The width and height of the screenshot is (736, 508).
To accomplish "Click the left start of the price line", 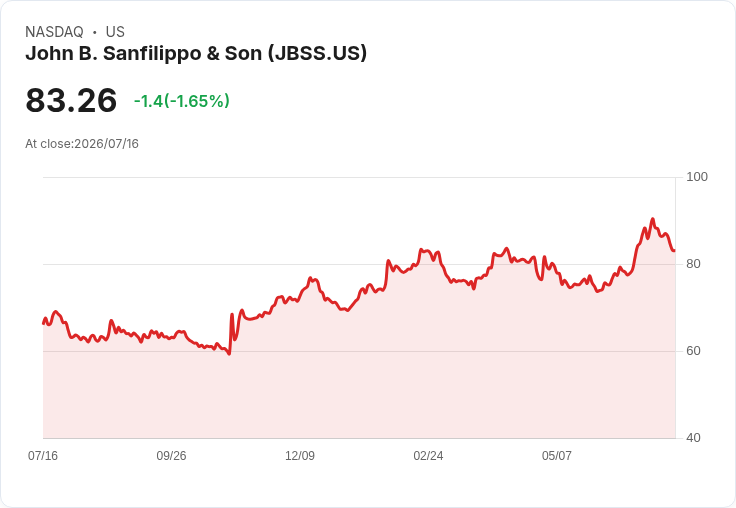I will pyautogui.click(x=44, y=323).
